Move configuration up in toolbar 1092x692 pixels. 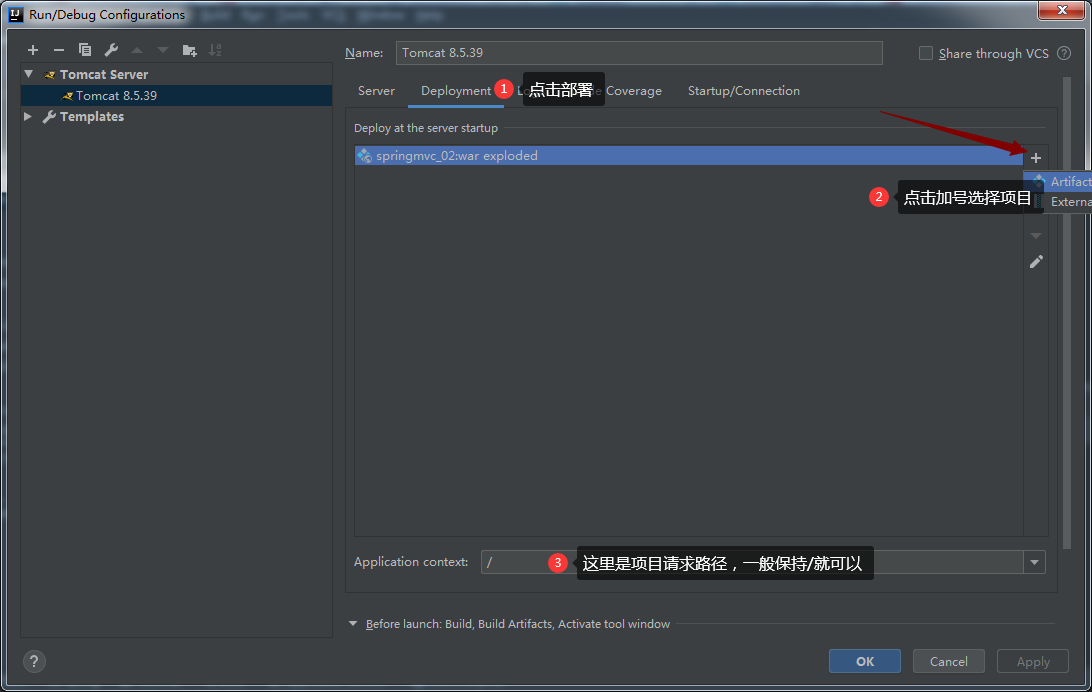pos(137,50)
